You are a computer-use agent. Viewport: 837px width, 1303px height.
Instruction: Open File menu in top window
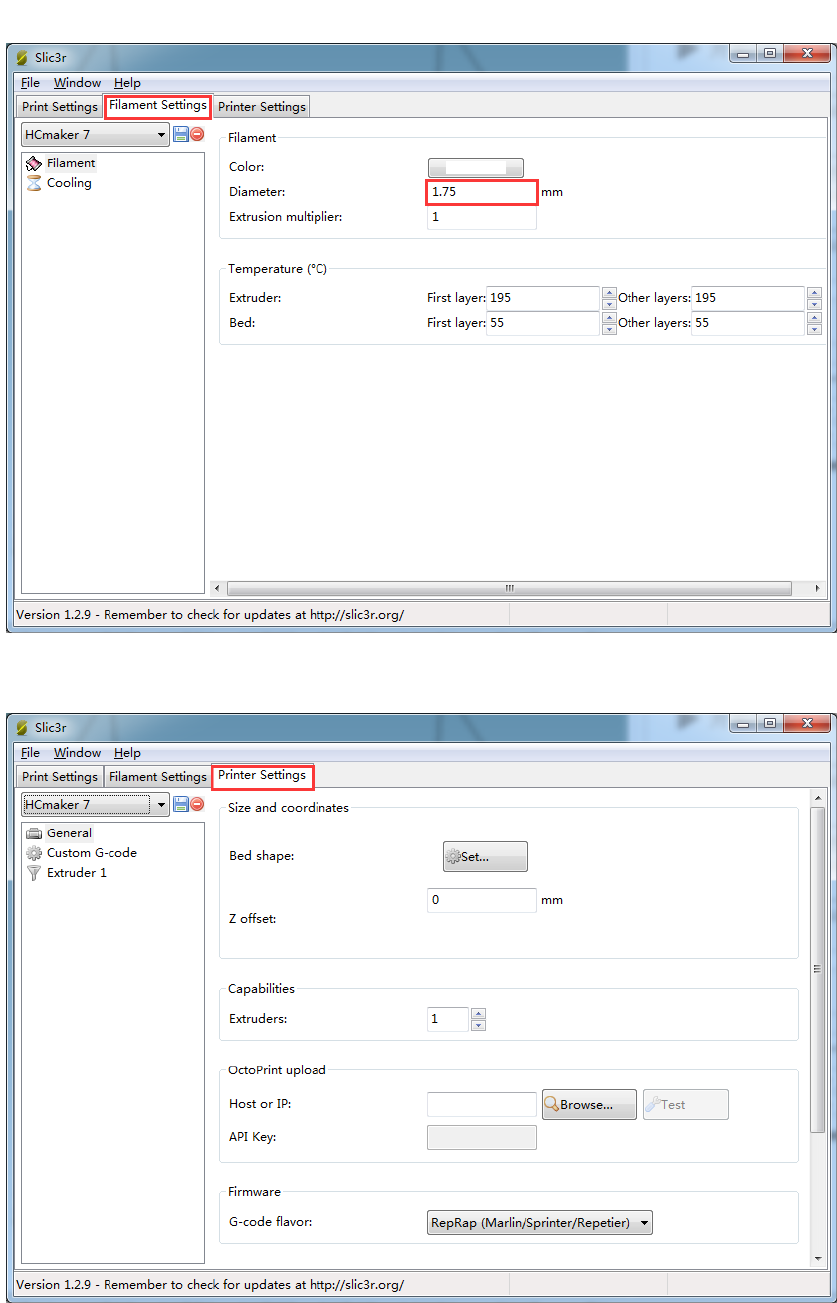click(x=30, y=83)
